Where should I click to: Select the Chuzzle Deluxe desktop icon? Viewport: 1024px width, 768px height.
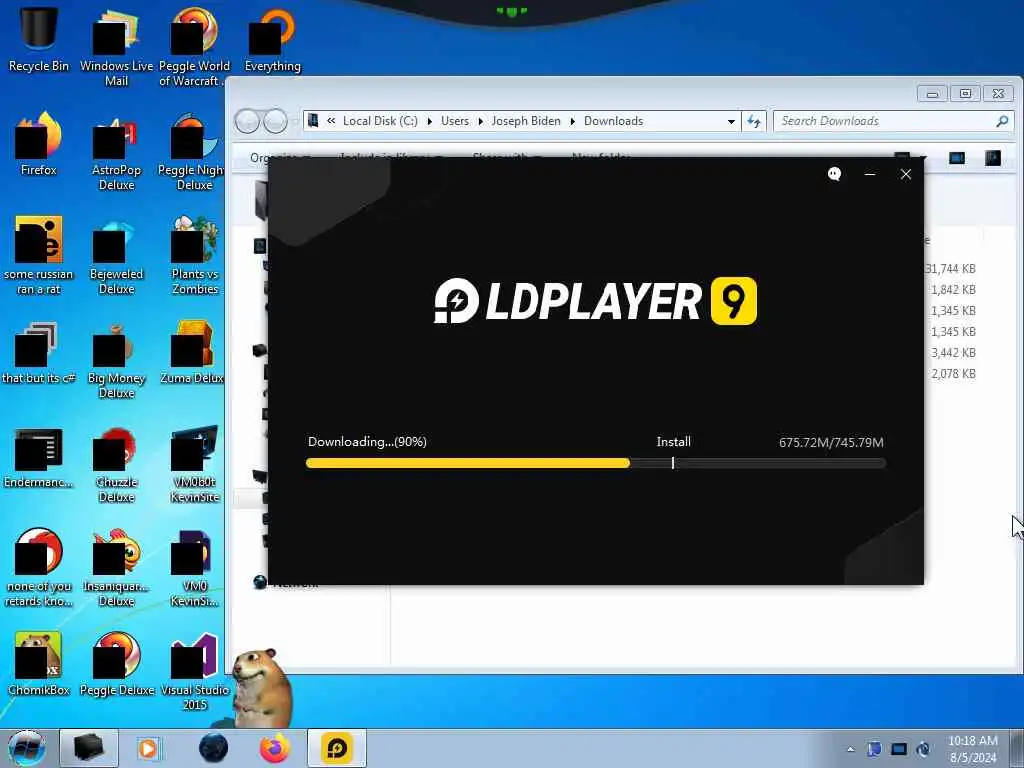coord(116,464)
